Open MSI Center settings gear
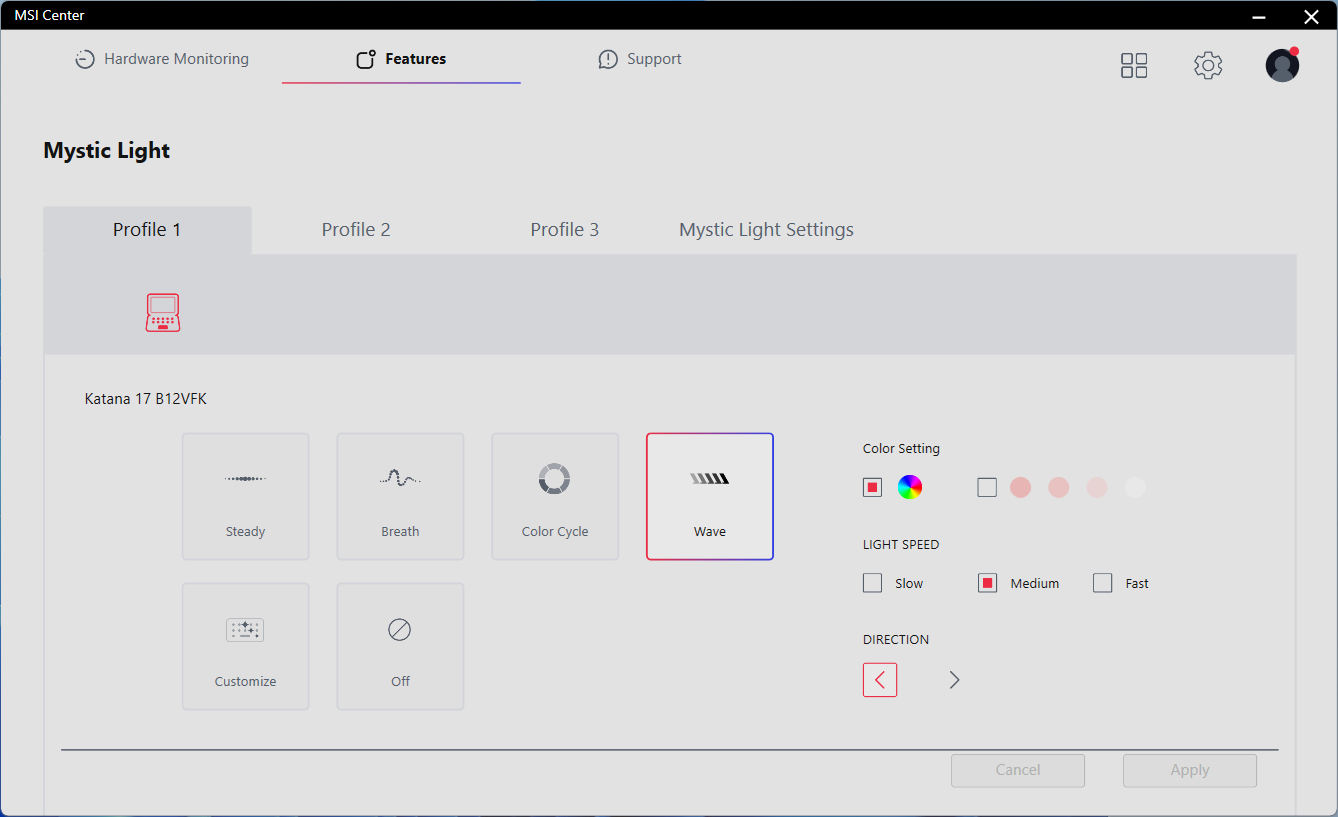Screen dimensions: 1338x817 (x=1208, y=65)
